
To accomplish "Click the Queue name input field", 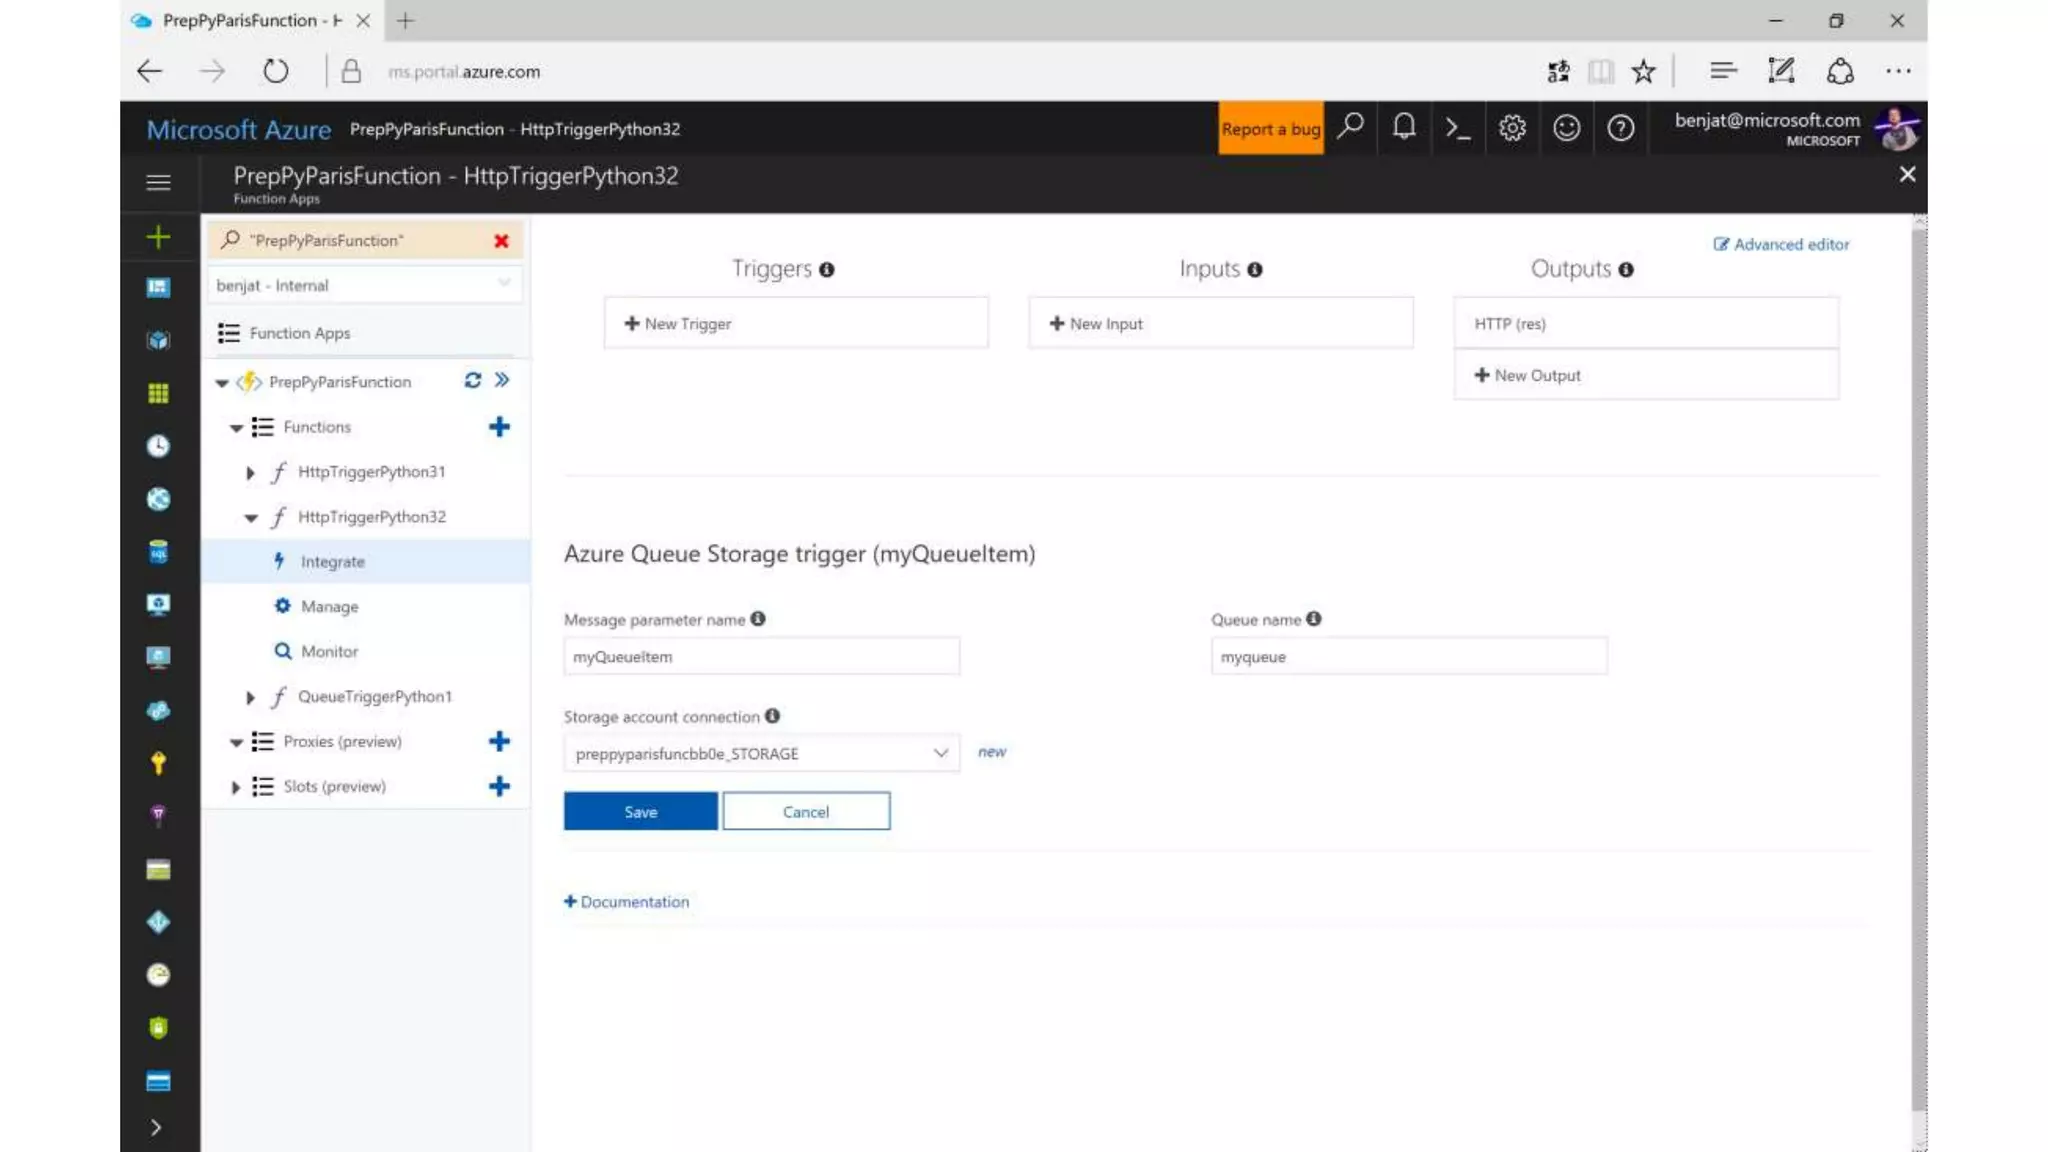I will 1408,657.
